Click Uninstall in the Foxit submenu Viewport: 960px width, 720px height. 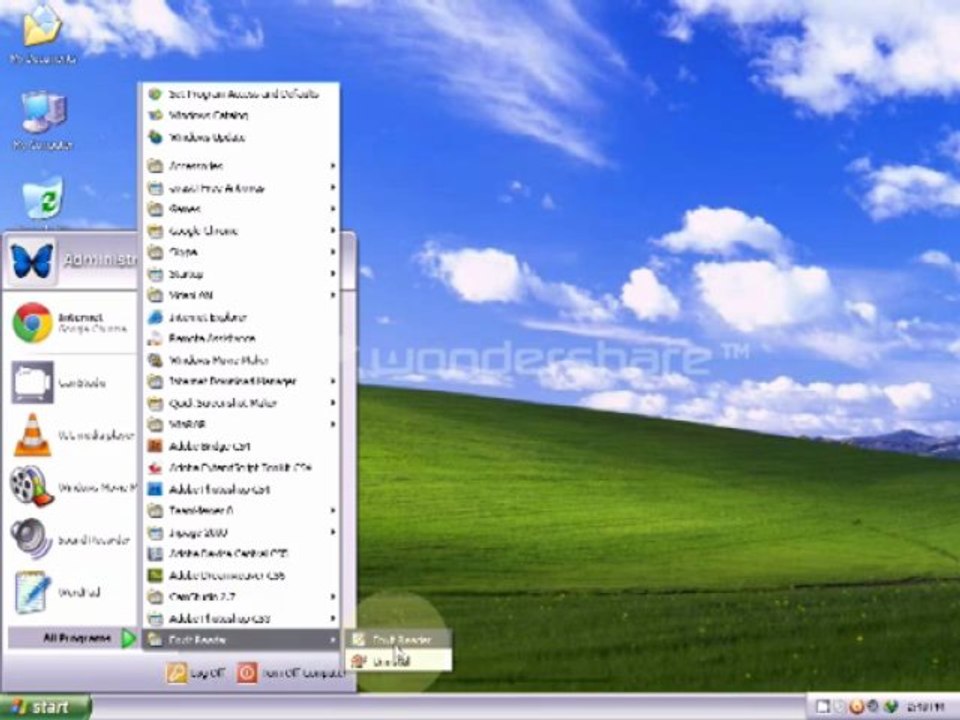click(399, 661)
